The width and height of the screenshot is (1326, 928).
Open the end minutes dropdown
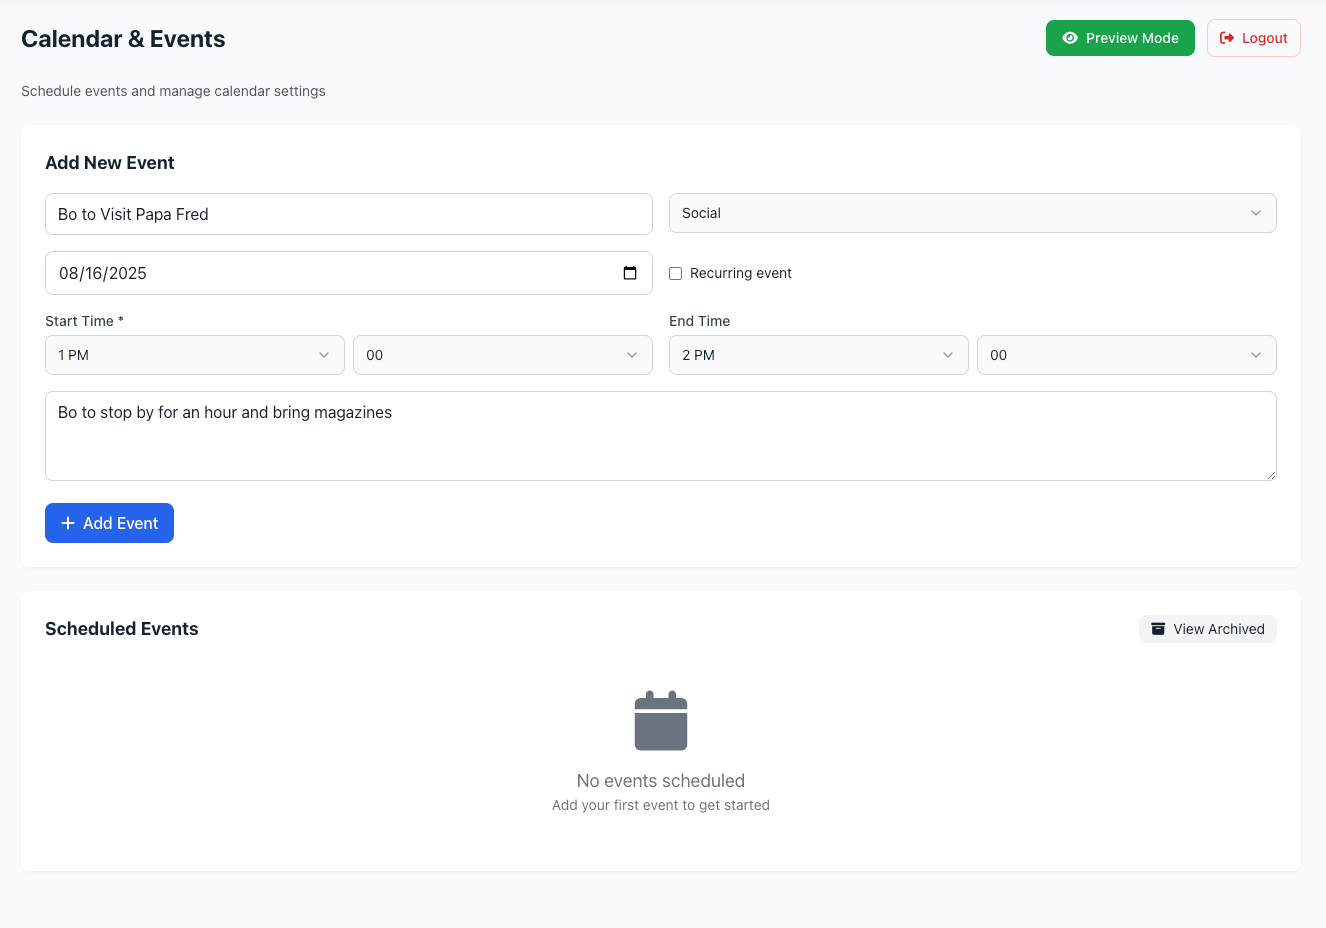pos(1126,355)
